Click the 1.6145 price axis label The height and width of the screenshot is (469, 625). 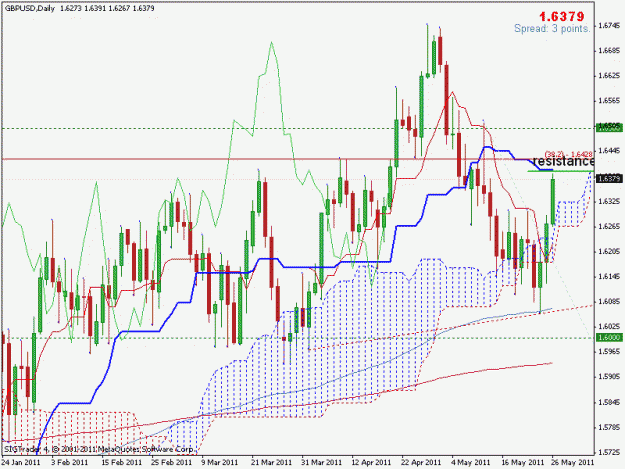point(609,277)
